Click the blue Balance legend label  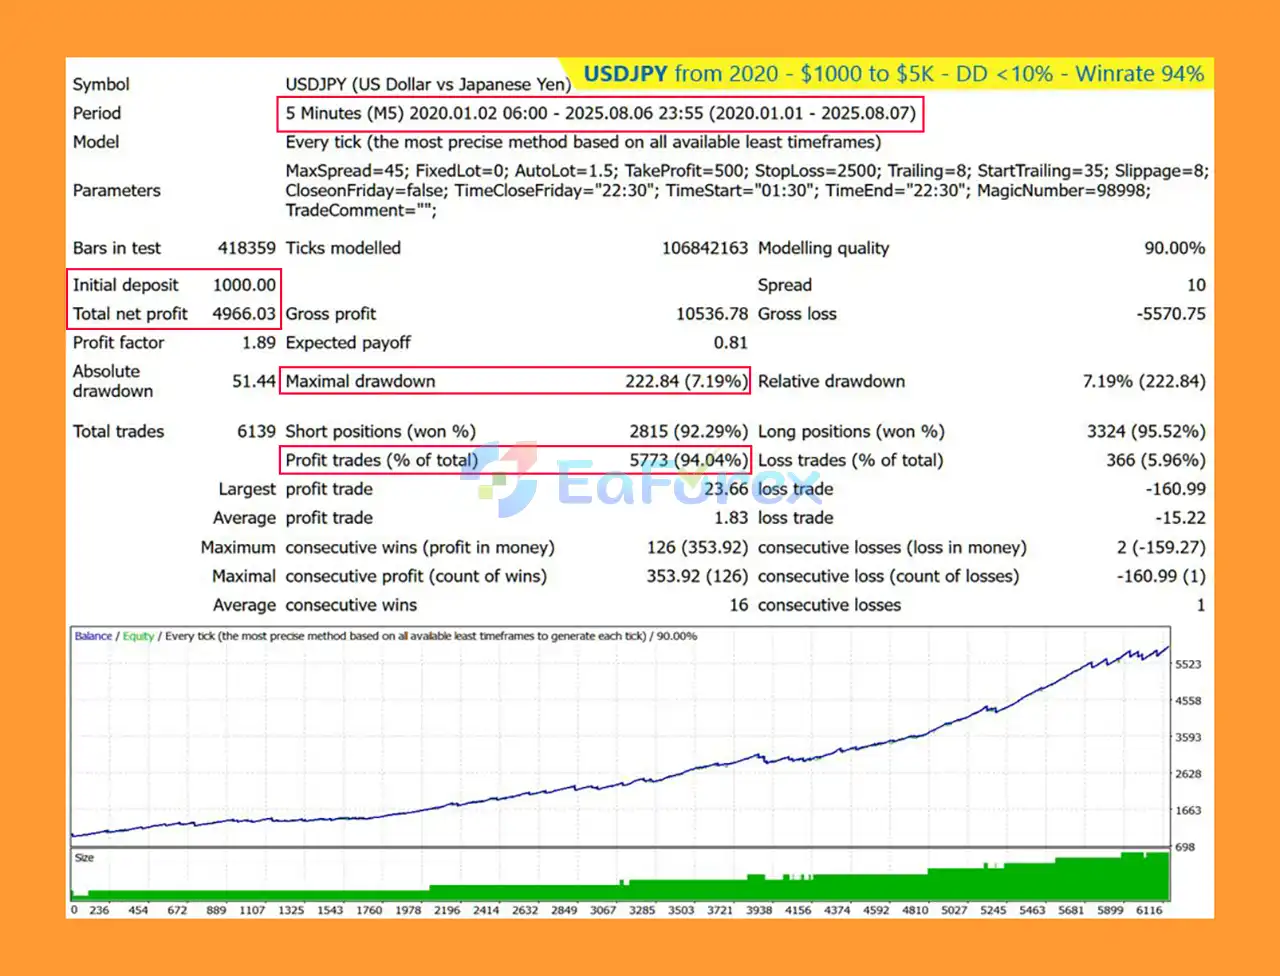pyautogui.click(x=93, y=636)
